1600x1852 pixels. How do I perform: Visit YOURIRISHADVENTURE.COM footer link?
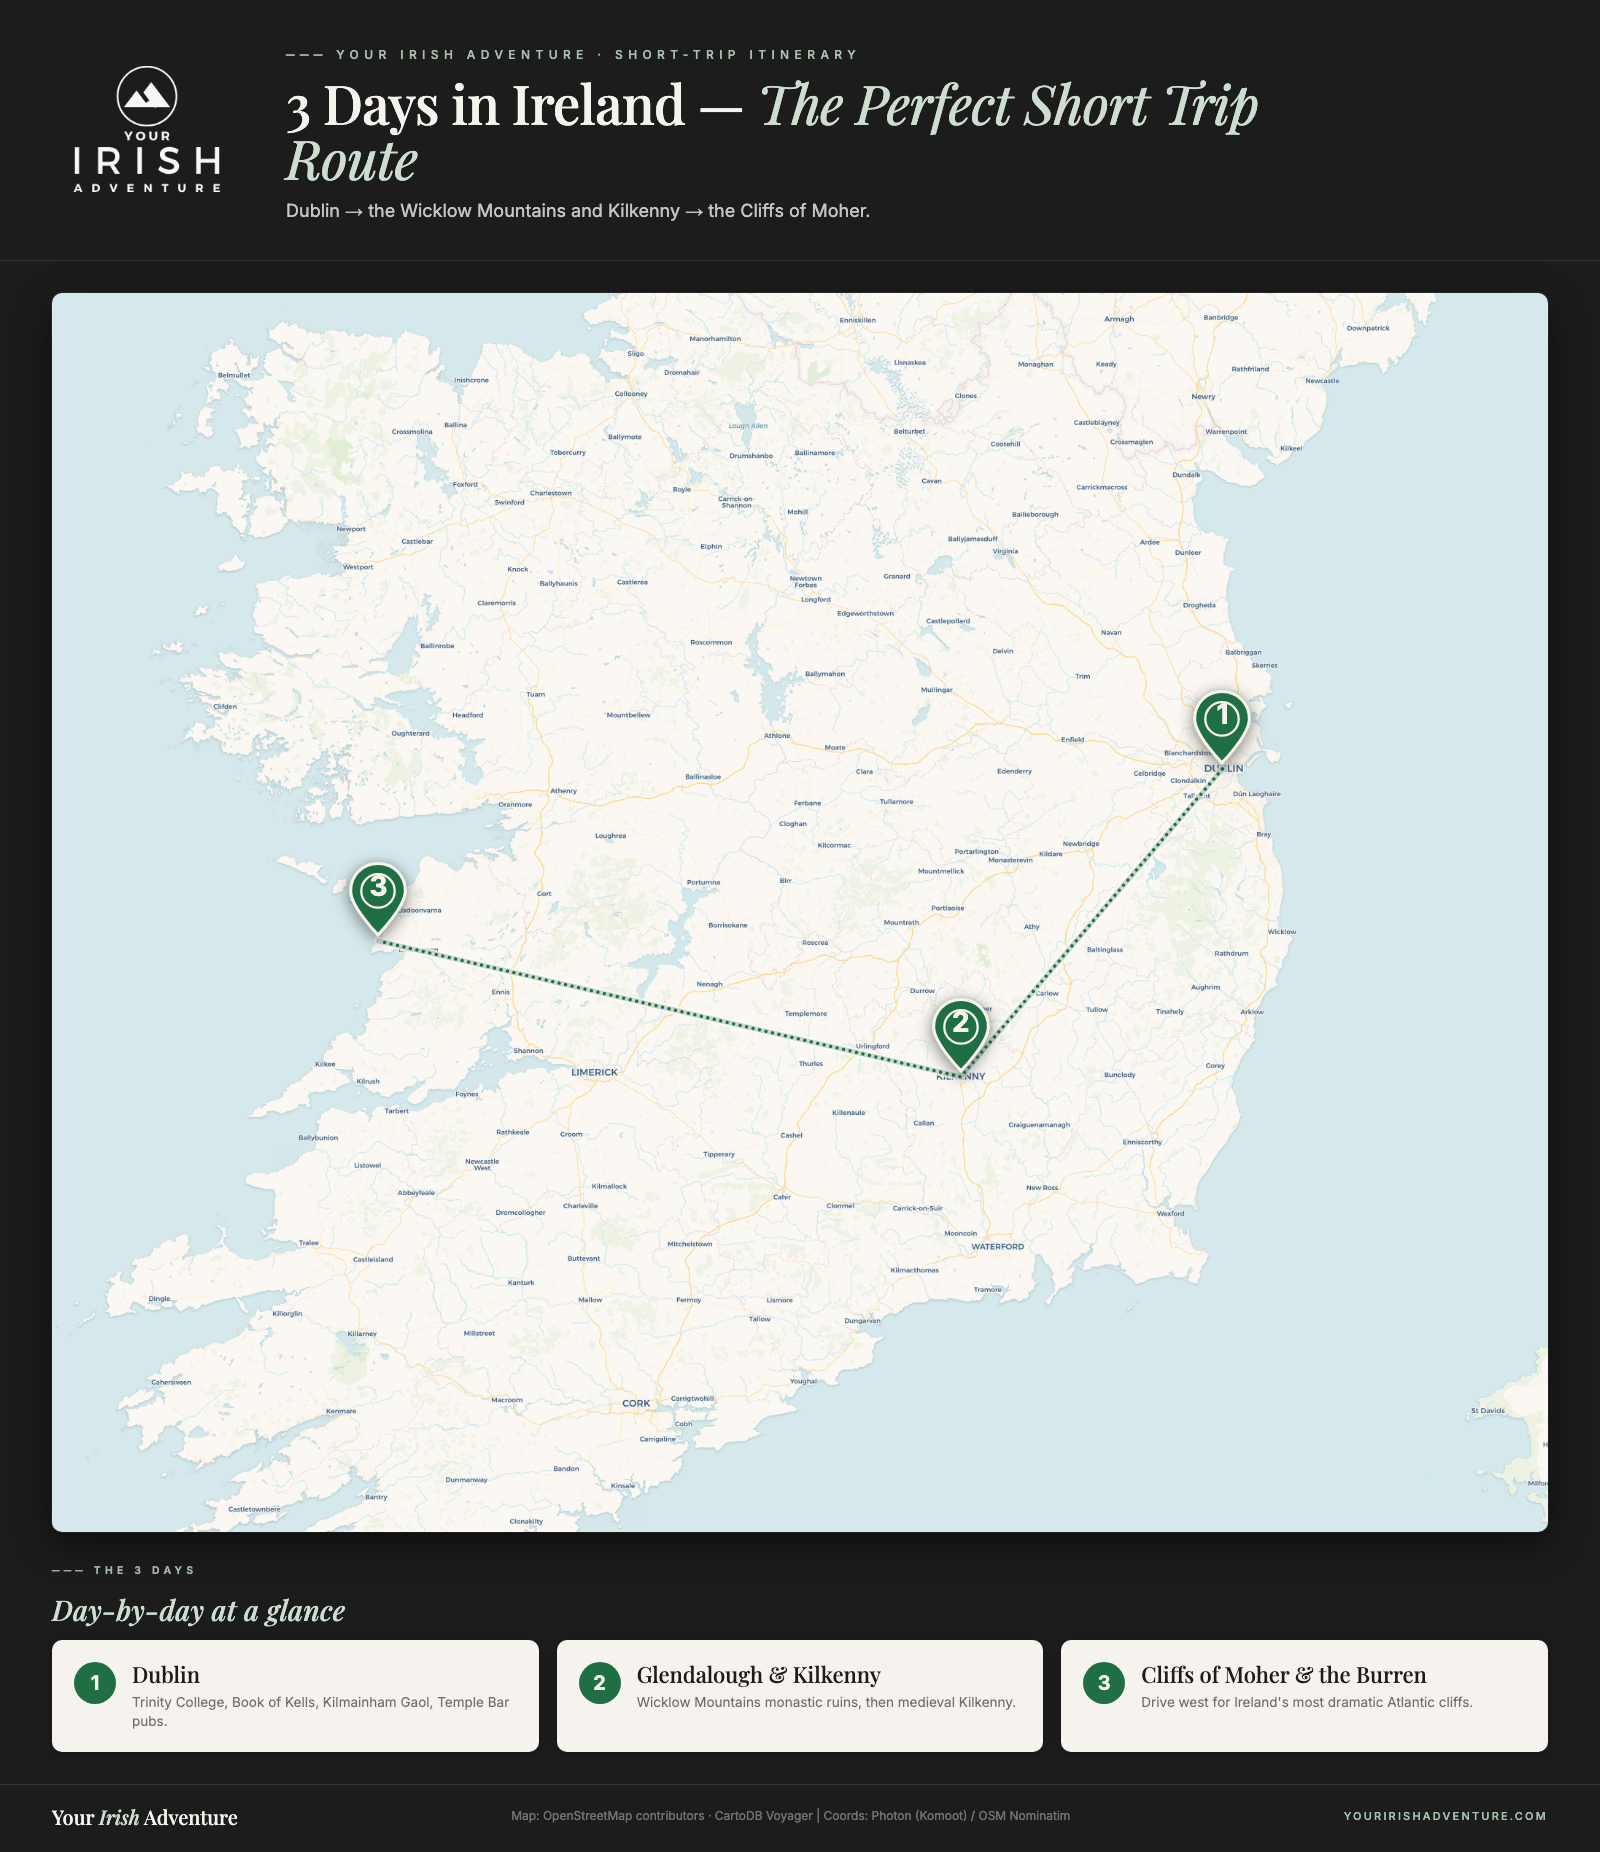pyautogui.click(x=1445, y=1816)
